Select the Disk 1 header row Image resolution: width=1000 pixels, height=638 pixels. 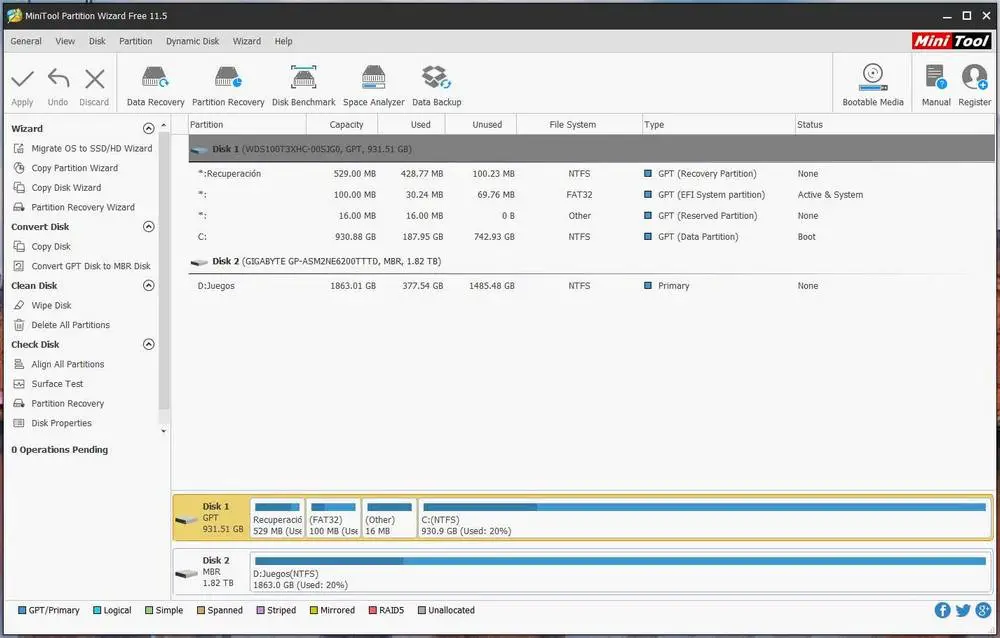[x=591, y=149]
